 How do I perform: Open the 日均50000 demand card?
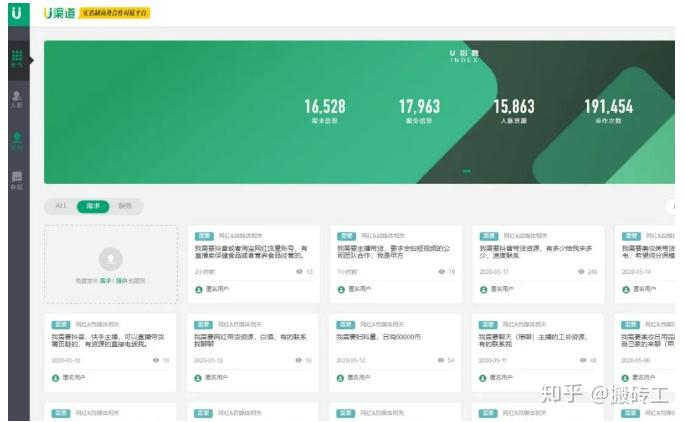coord(395,352)
